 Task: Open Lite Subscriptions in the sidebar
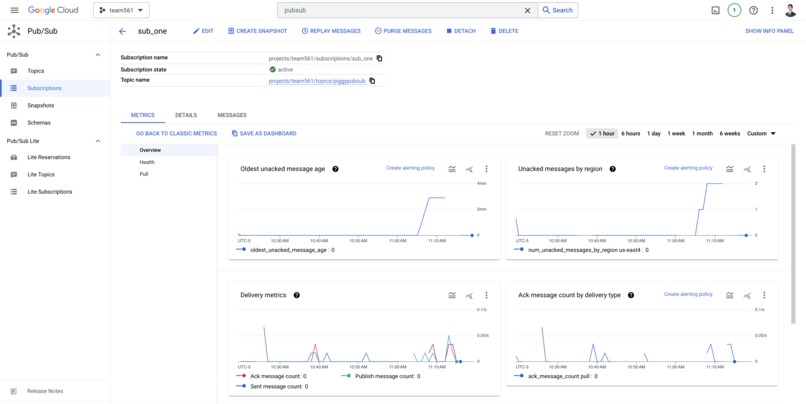click(x=55, y=192)
